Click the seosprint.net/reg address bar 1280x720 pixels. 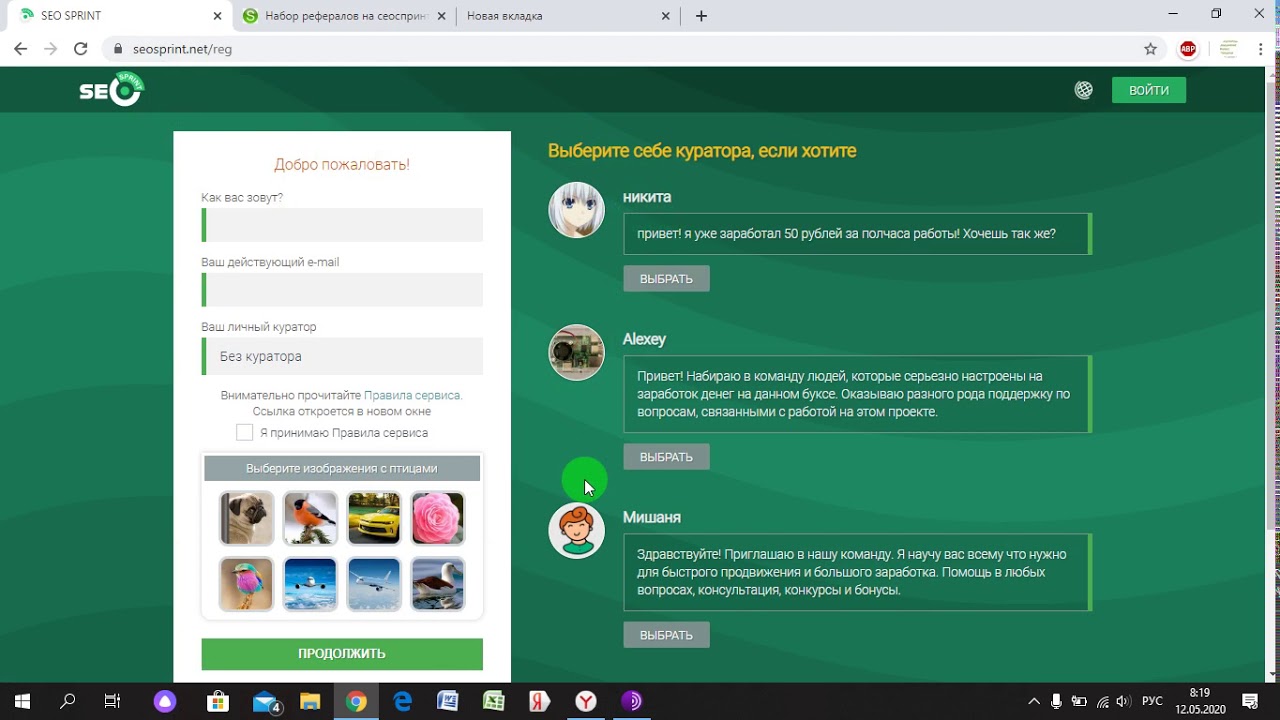pyautogui.click(x=636, y=48)
